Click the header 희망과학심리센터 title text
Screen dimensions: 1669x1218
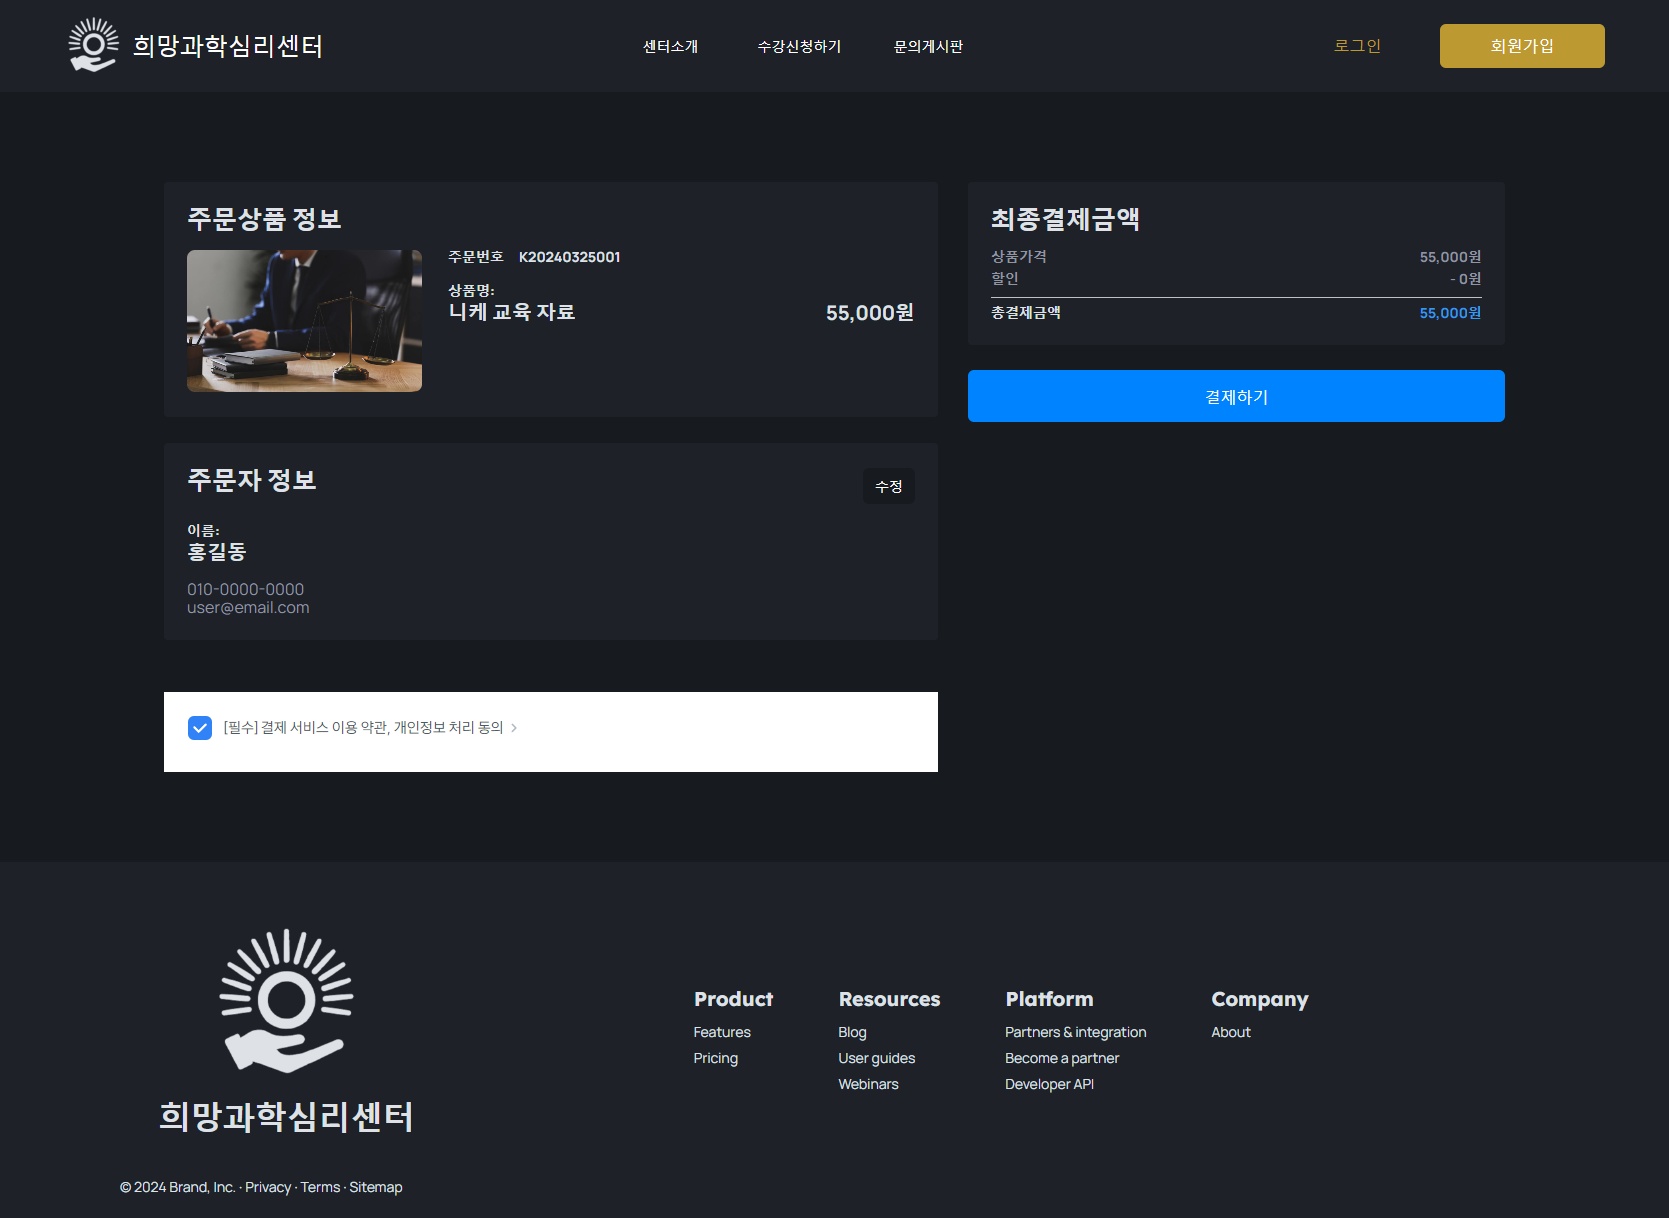click(x=228, y=46)
